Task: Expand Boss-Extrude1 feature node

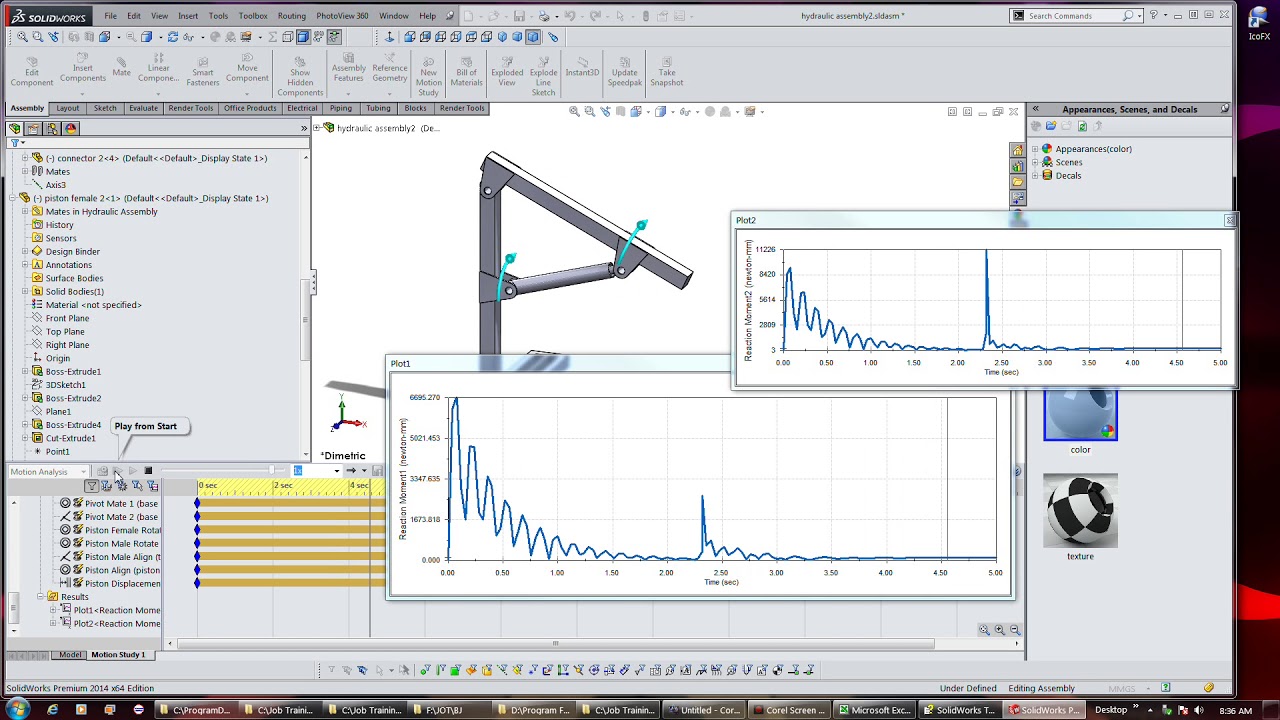Action: tap(25, 371)
